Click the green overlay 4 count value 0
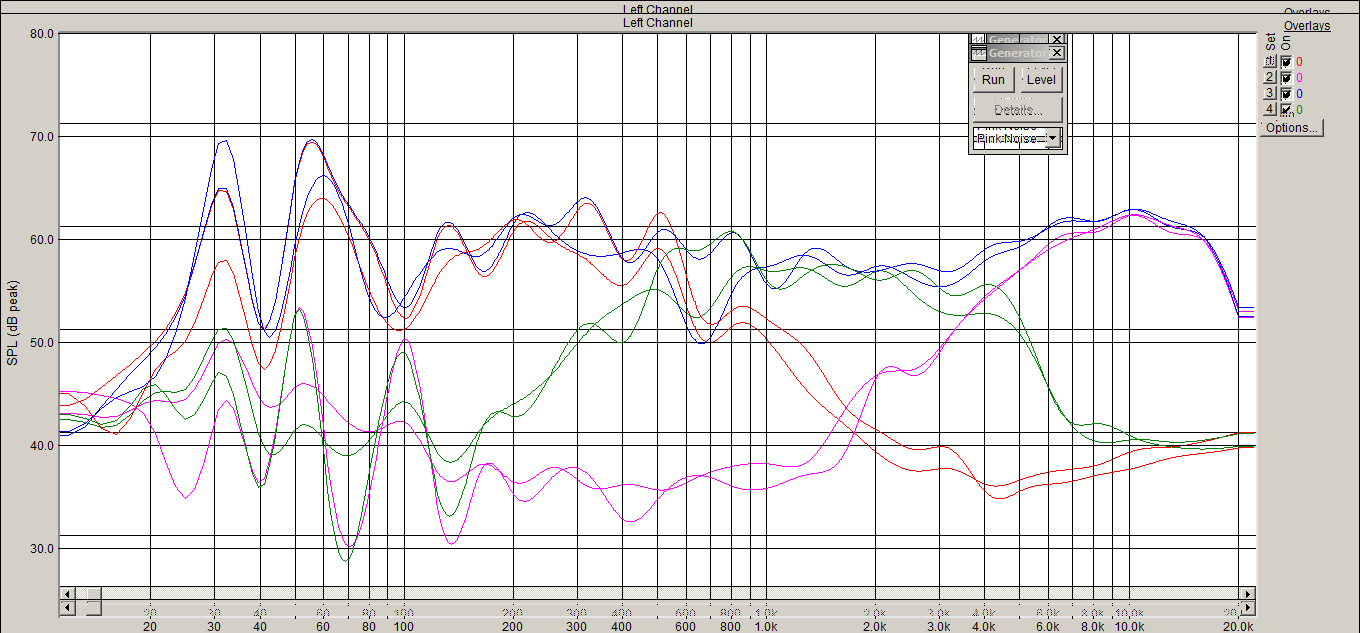Screen dimensions: 1360x633 1299,109
